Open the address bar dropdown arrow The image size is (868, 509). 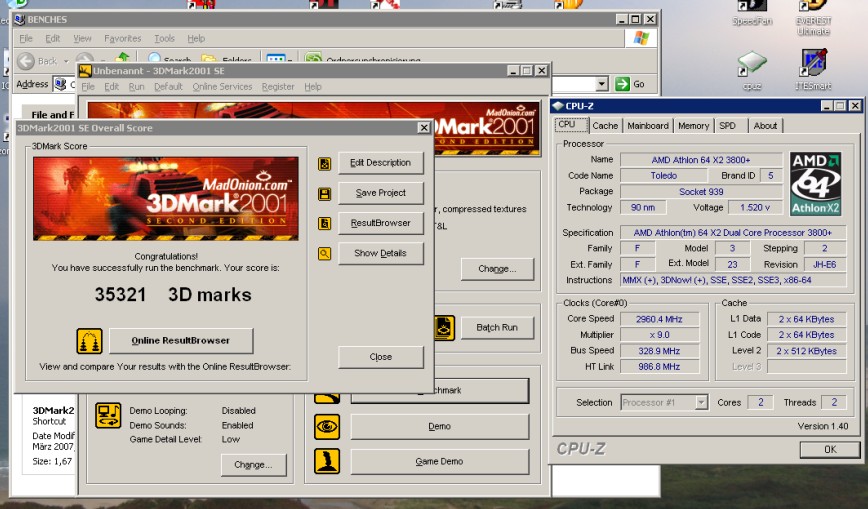602,84
